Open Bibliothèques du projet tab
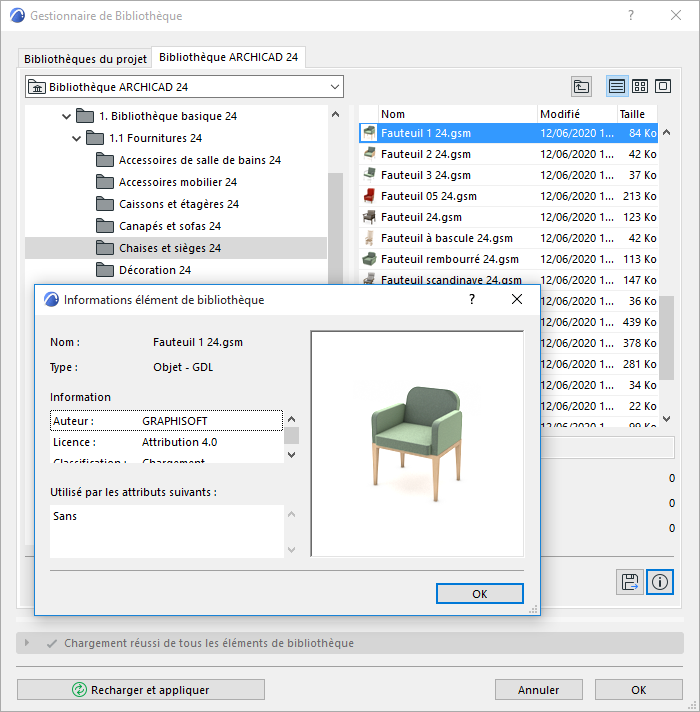 click(85, 59)
